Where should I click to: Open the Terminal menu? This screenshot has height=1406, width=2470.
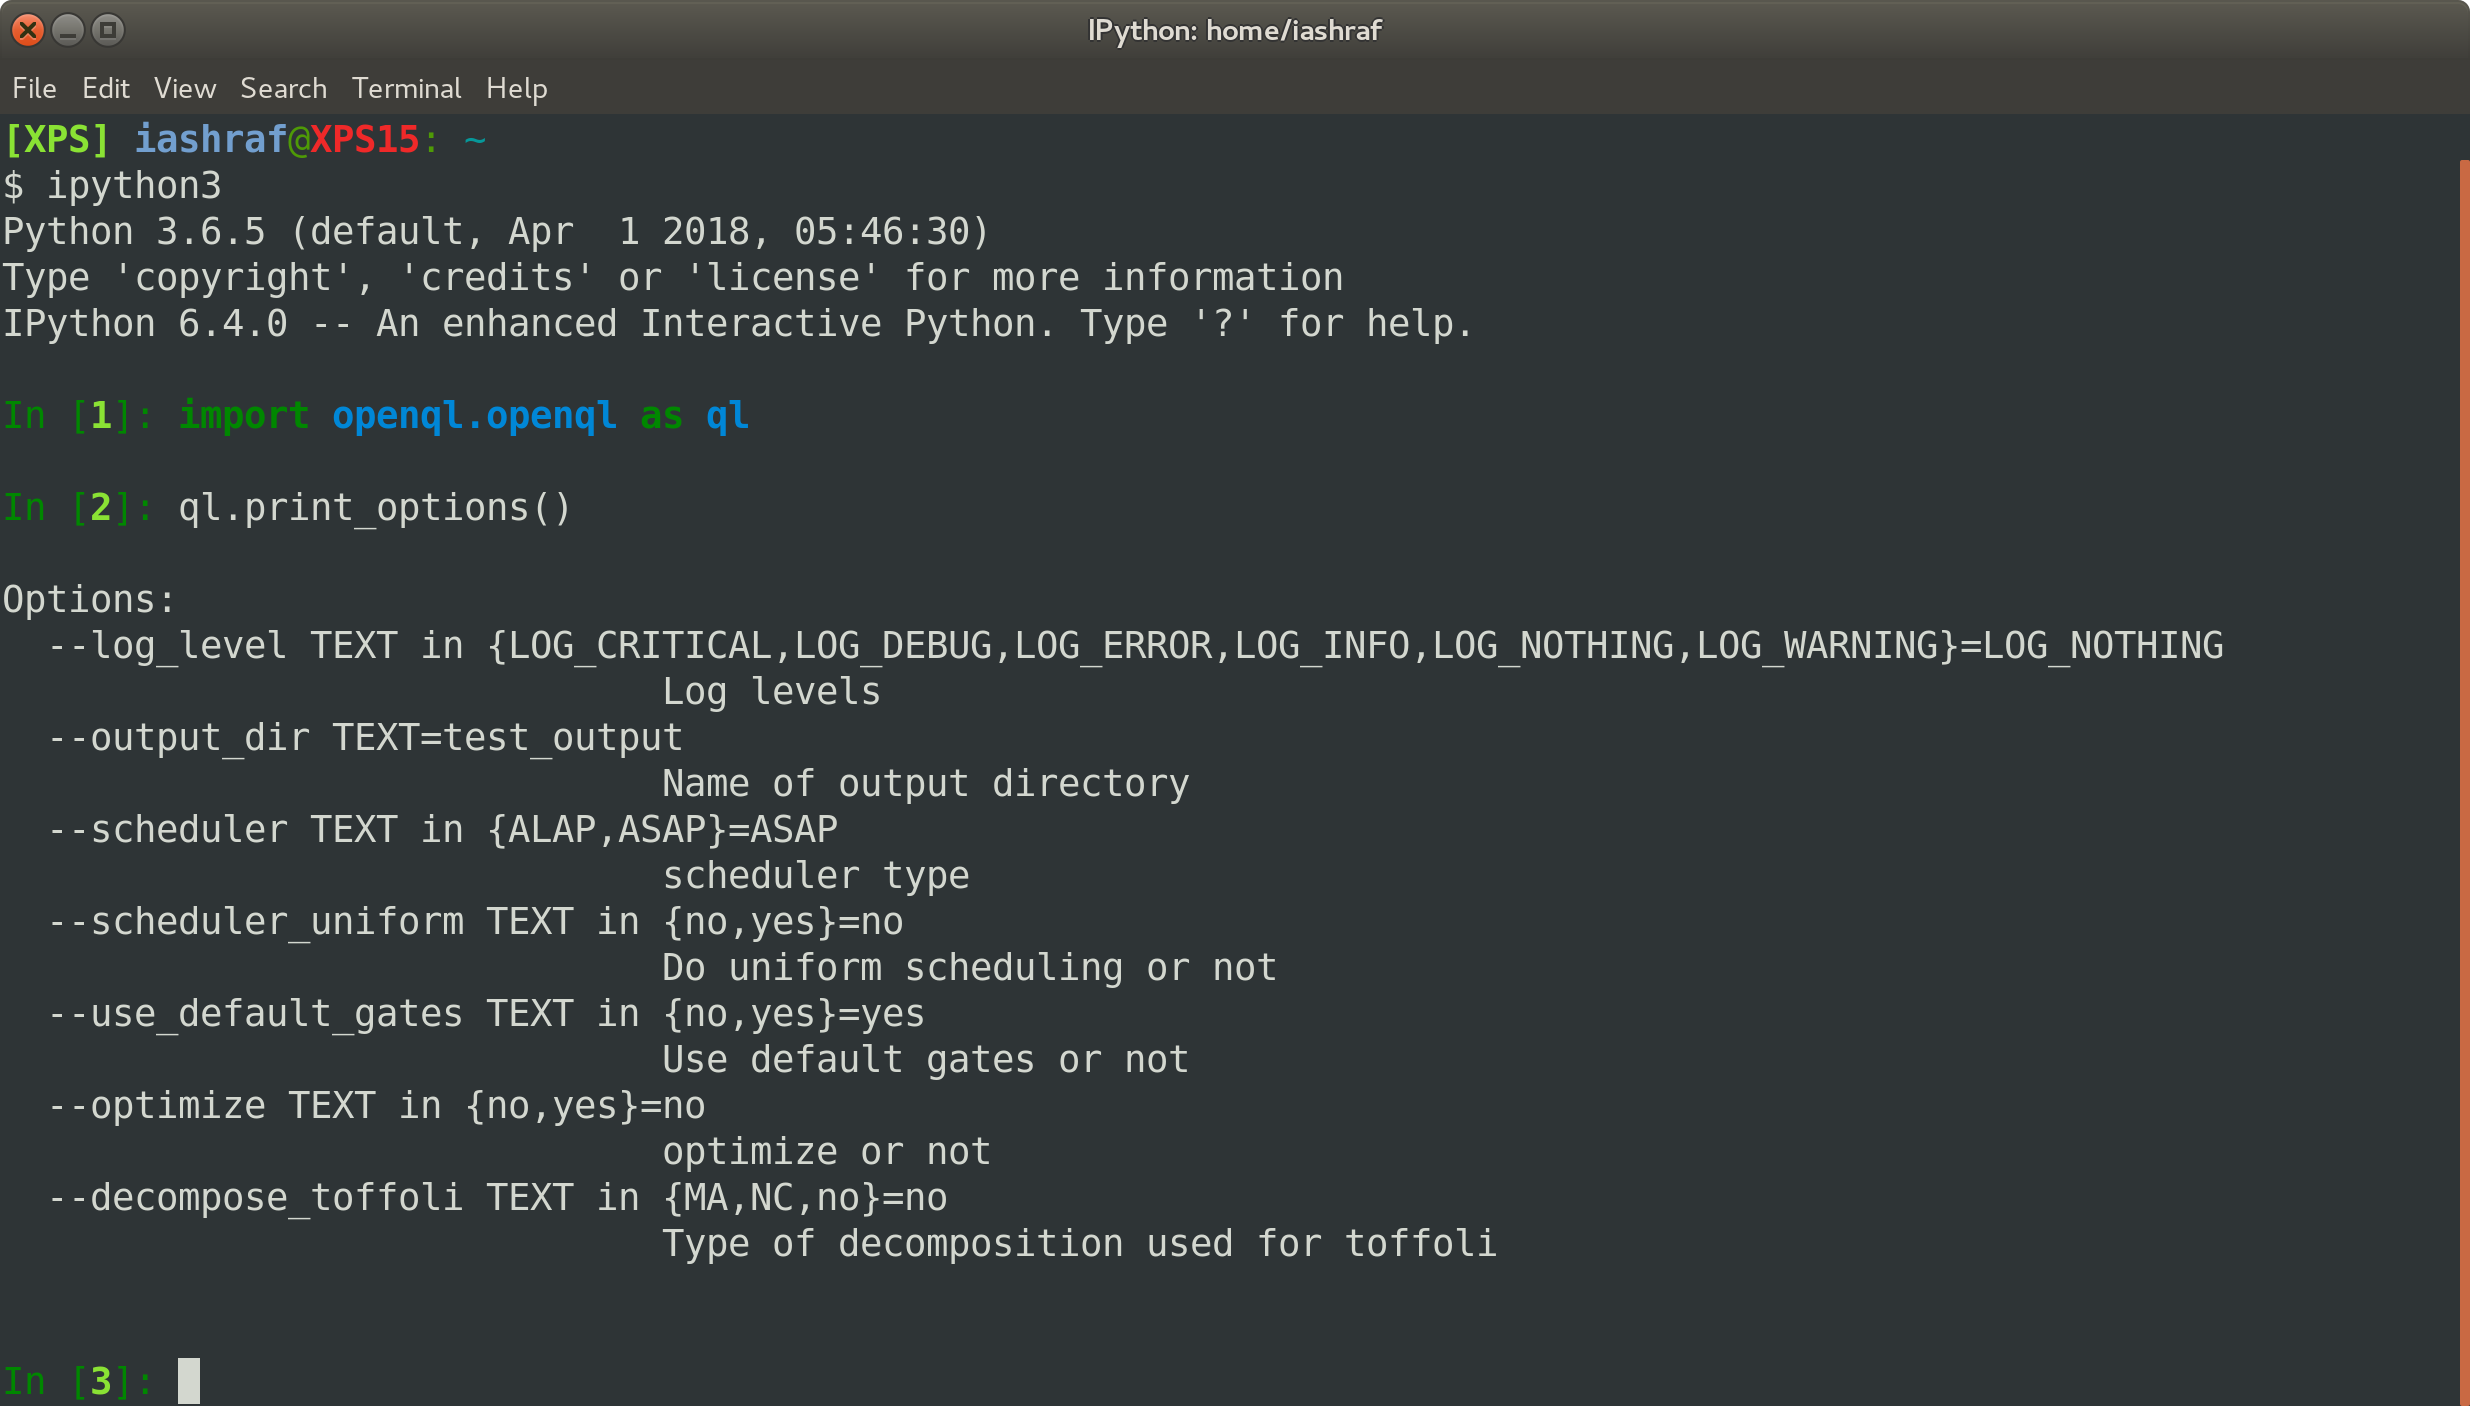pos(406,88)
